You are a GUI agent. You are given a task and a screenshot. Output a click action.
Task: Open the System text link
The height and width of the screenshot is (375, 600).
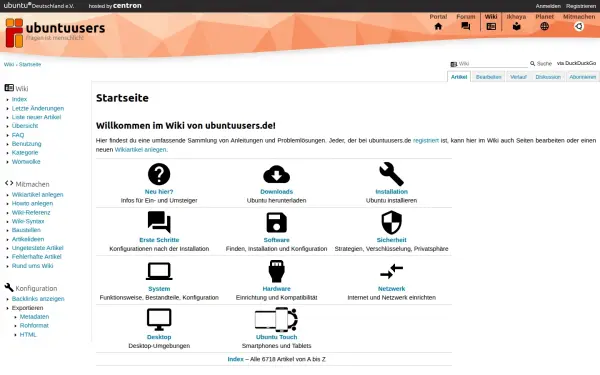tap(159, 289)
